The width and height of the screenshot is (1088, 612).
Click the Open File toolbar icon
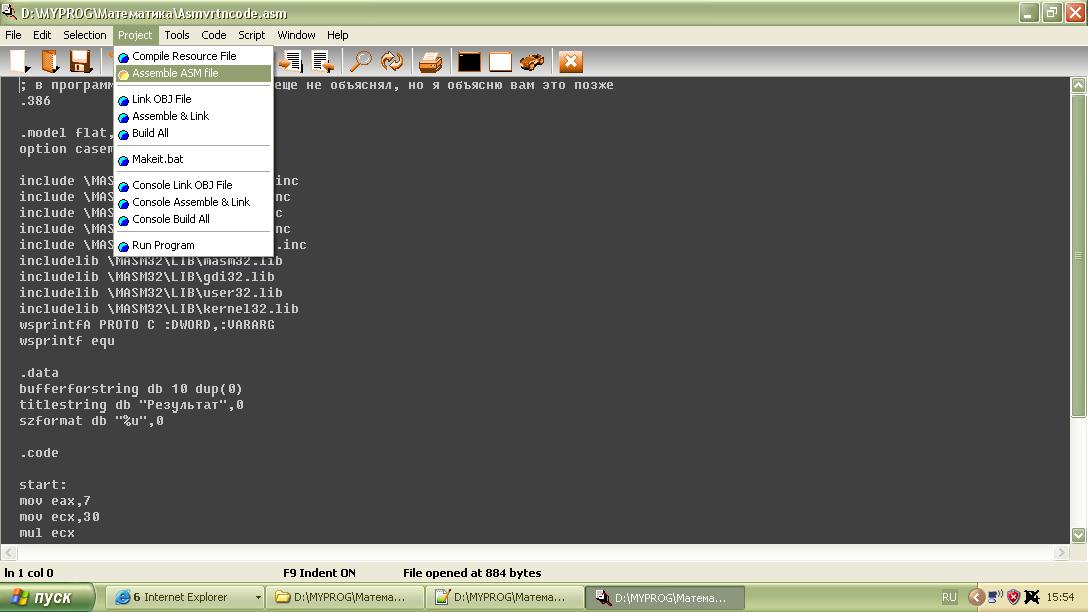tap(50, 62)
